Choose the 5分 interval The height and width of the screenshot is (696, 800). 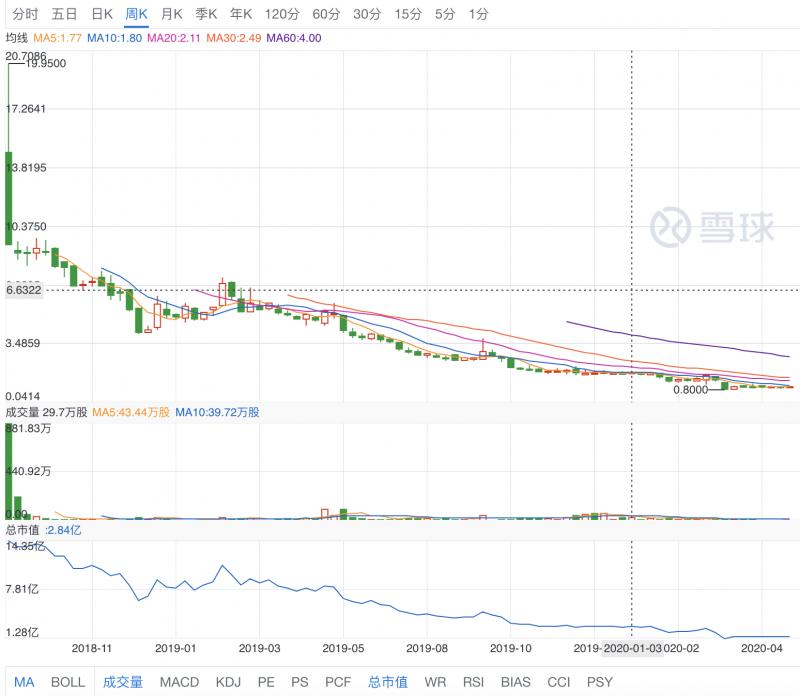click(444, 14)
